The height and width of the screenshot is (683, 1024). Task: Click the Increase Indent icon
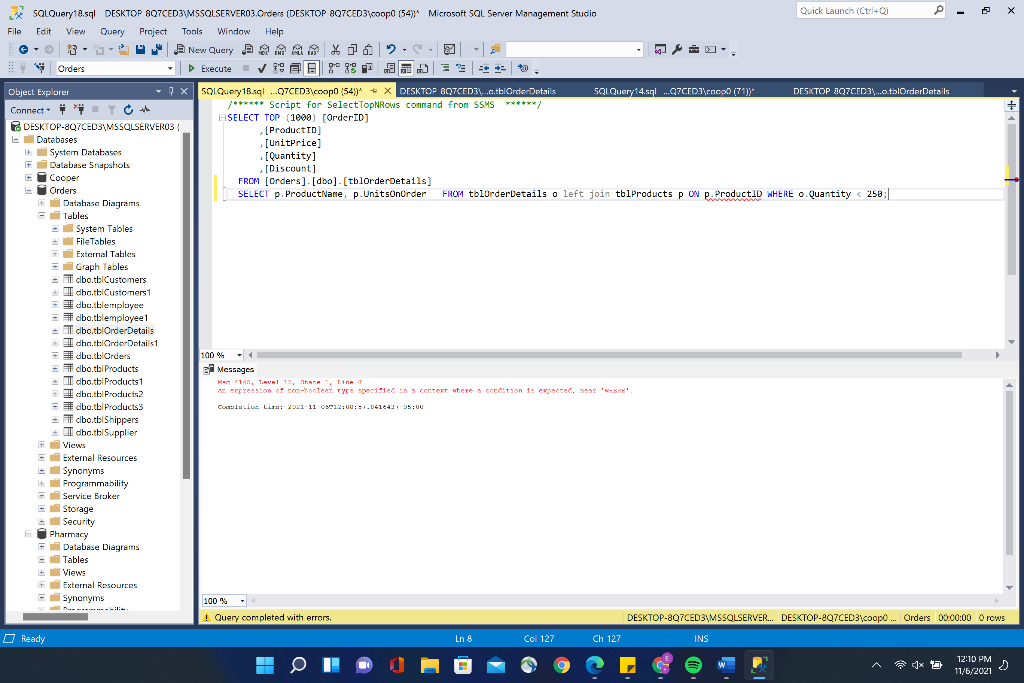(500, 69)
